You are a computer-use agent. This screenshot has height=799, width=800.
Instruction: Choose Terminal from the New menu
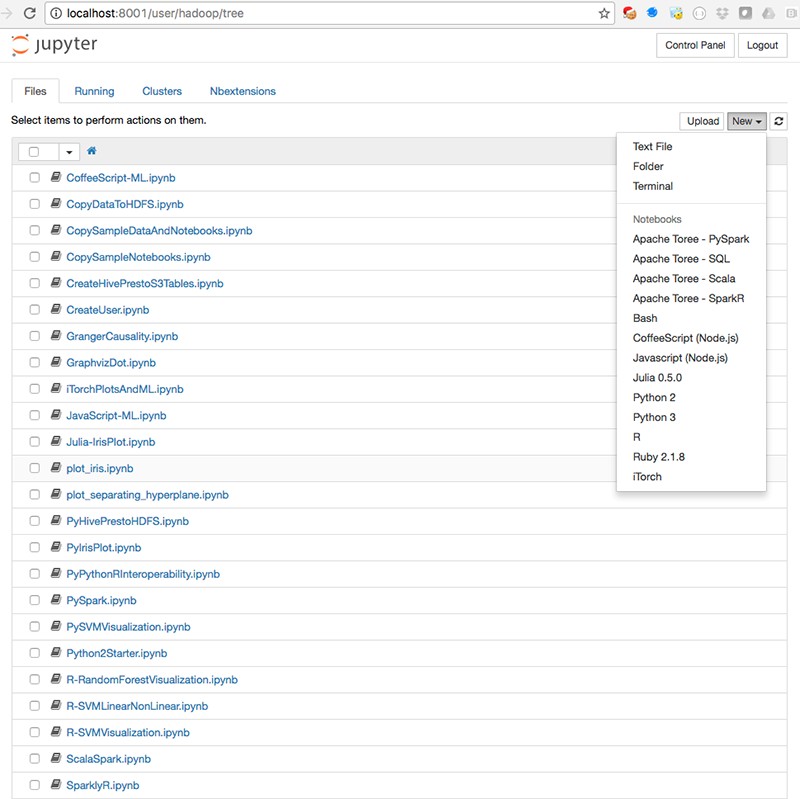[652, 186]
